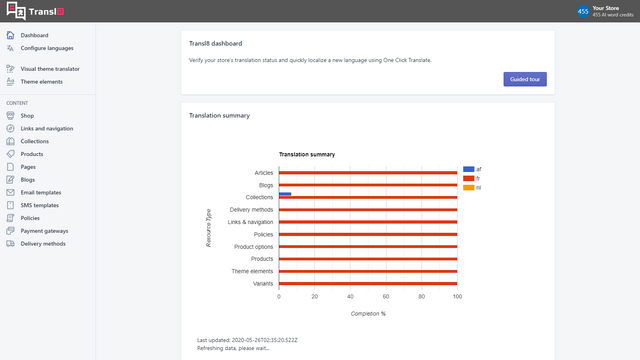Click the Configure languages icon

point(10,48)
